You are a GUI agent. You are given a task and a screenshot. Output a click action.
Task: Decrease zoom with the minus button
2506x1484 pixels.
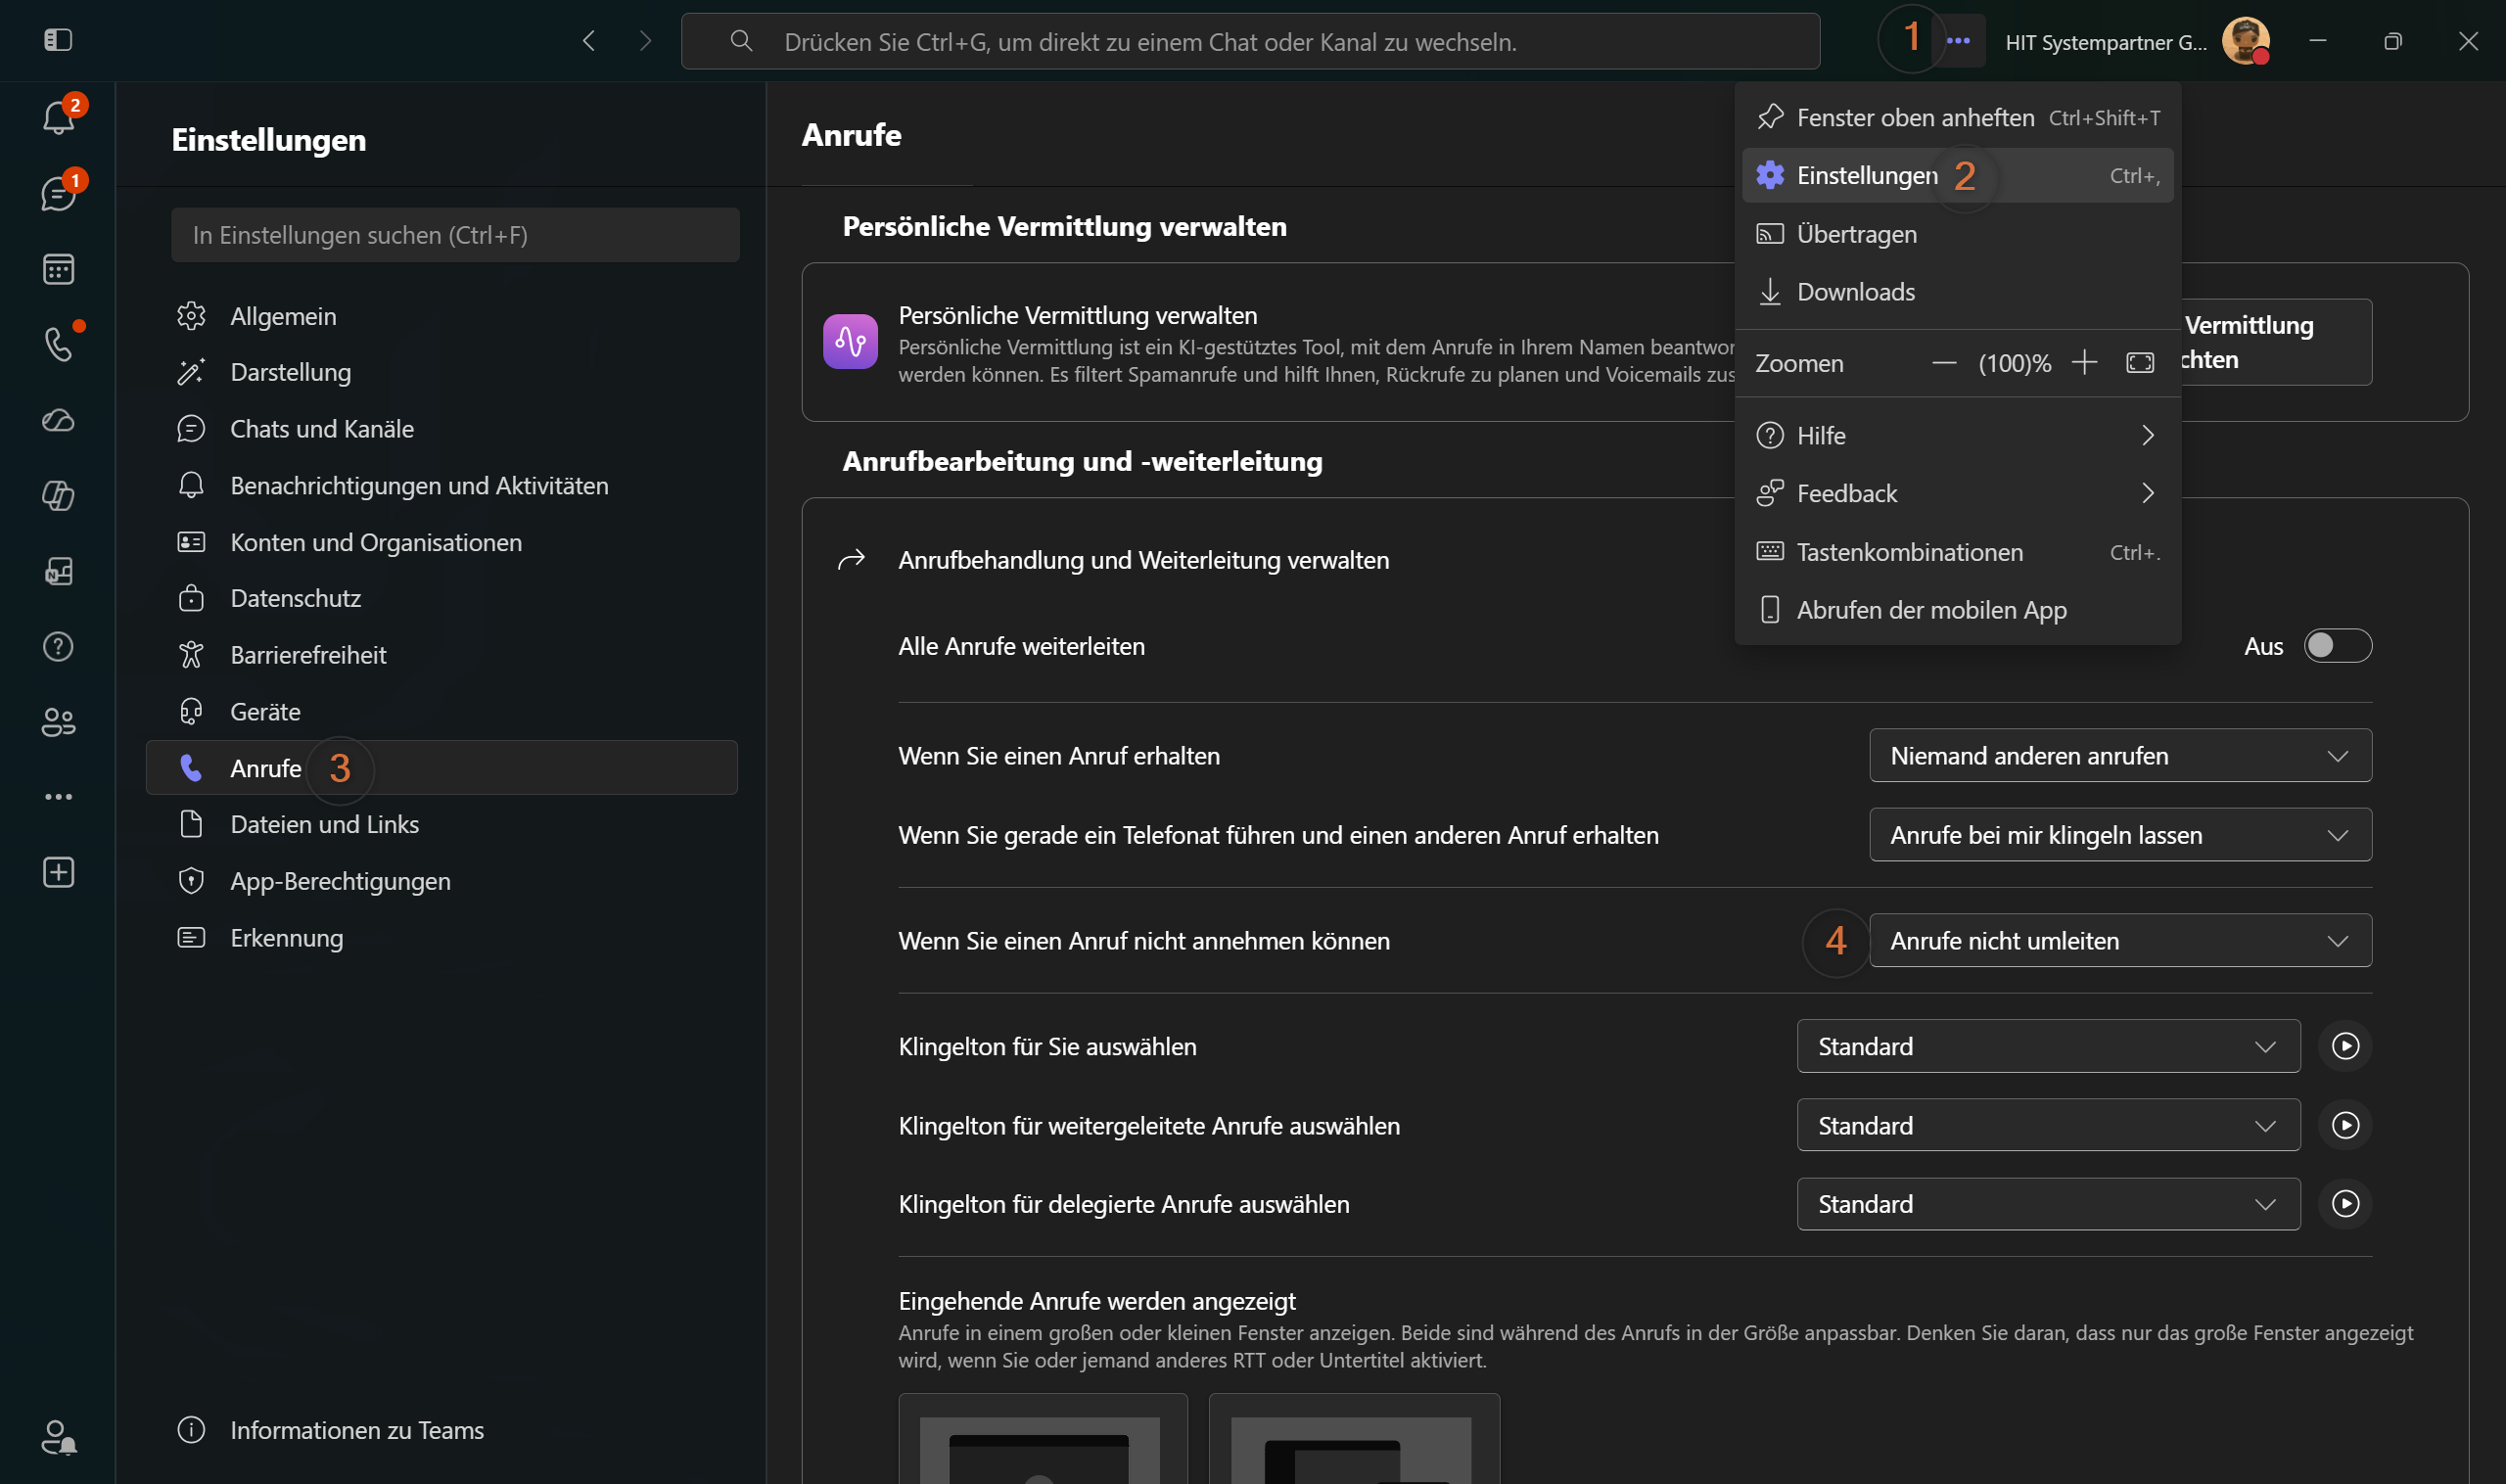(1943, 363)
